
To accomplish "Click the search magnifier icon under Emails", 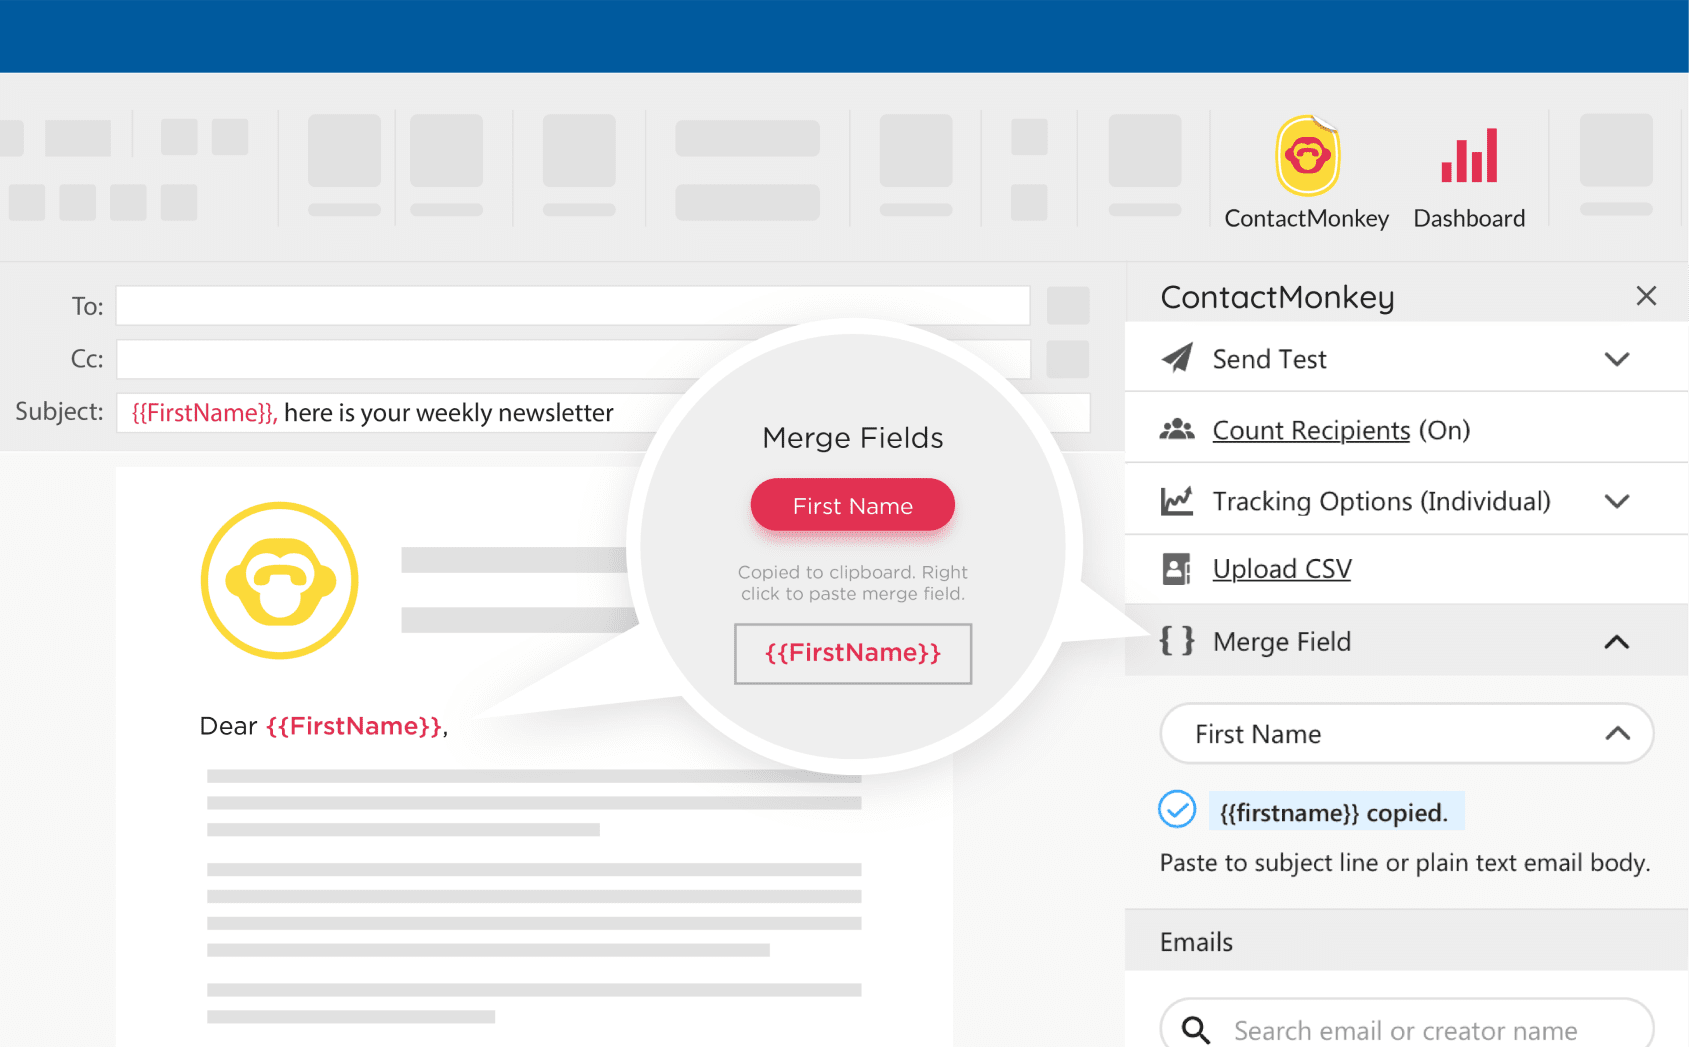I will click(x=1196, y=1029).
